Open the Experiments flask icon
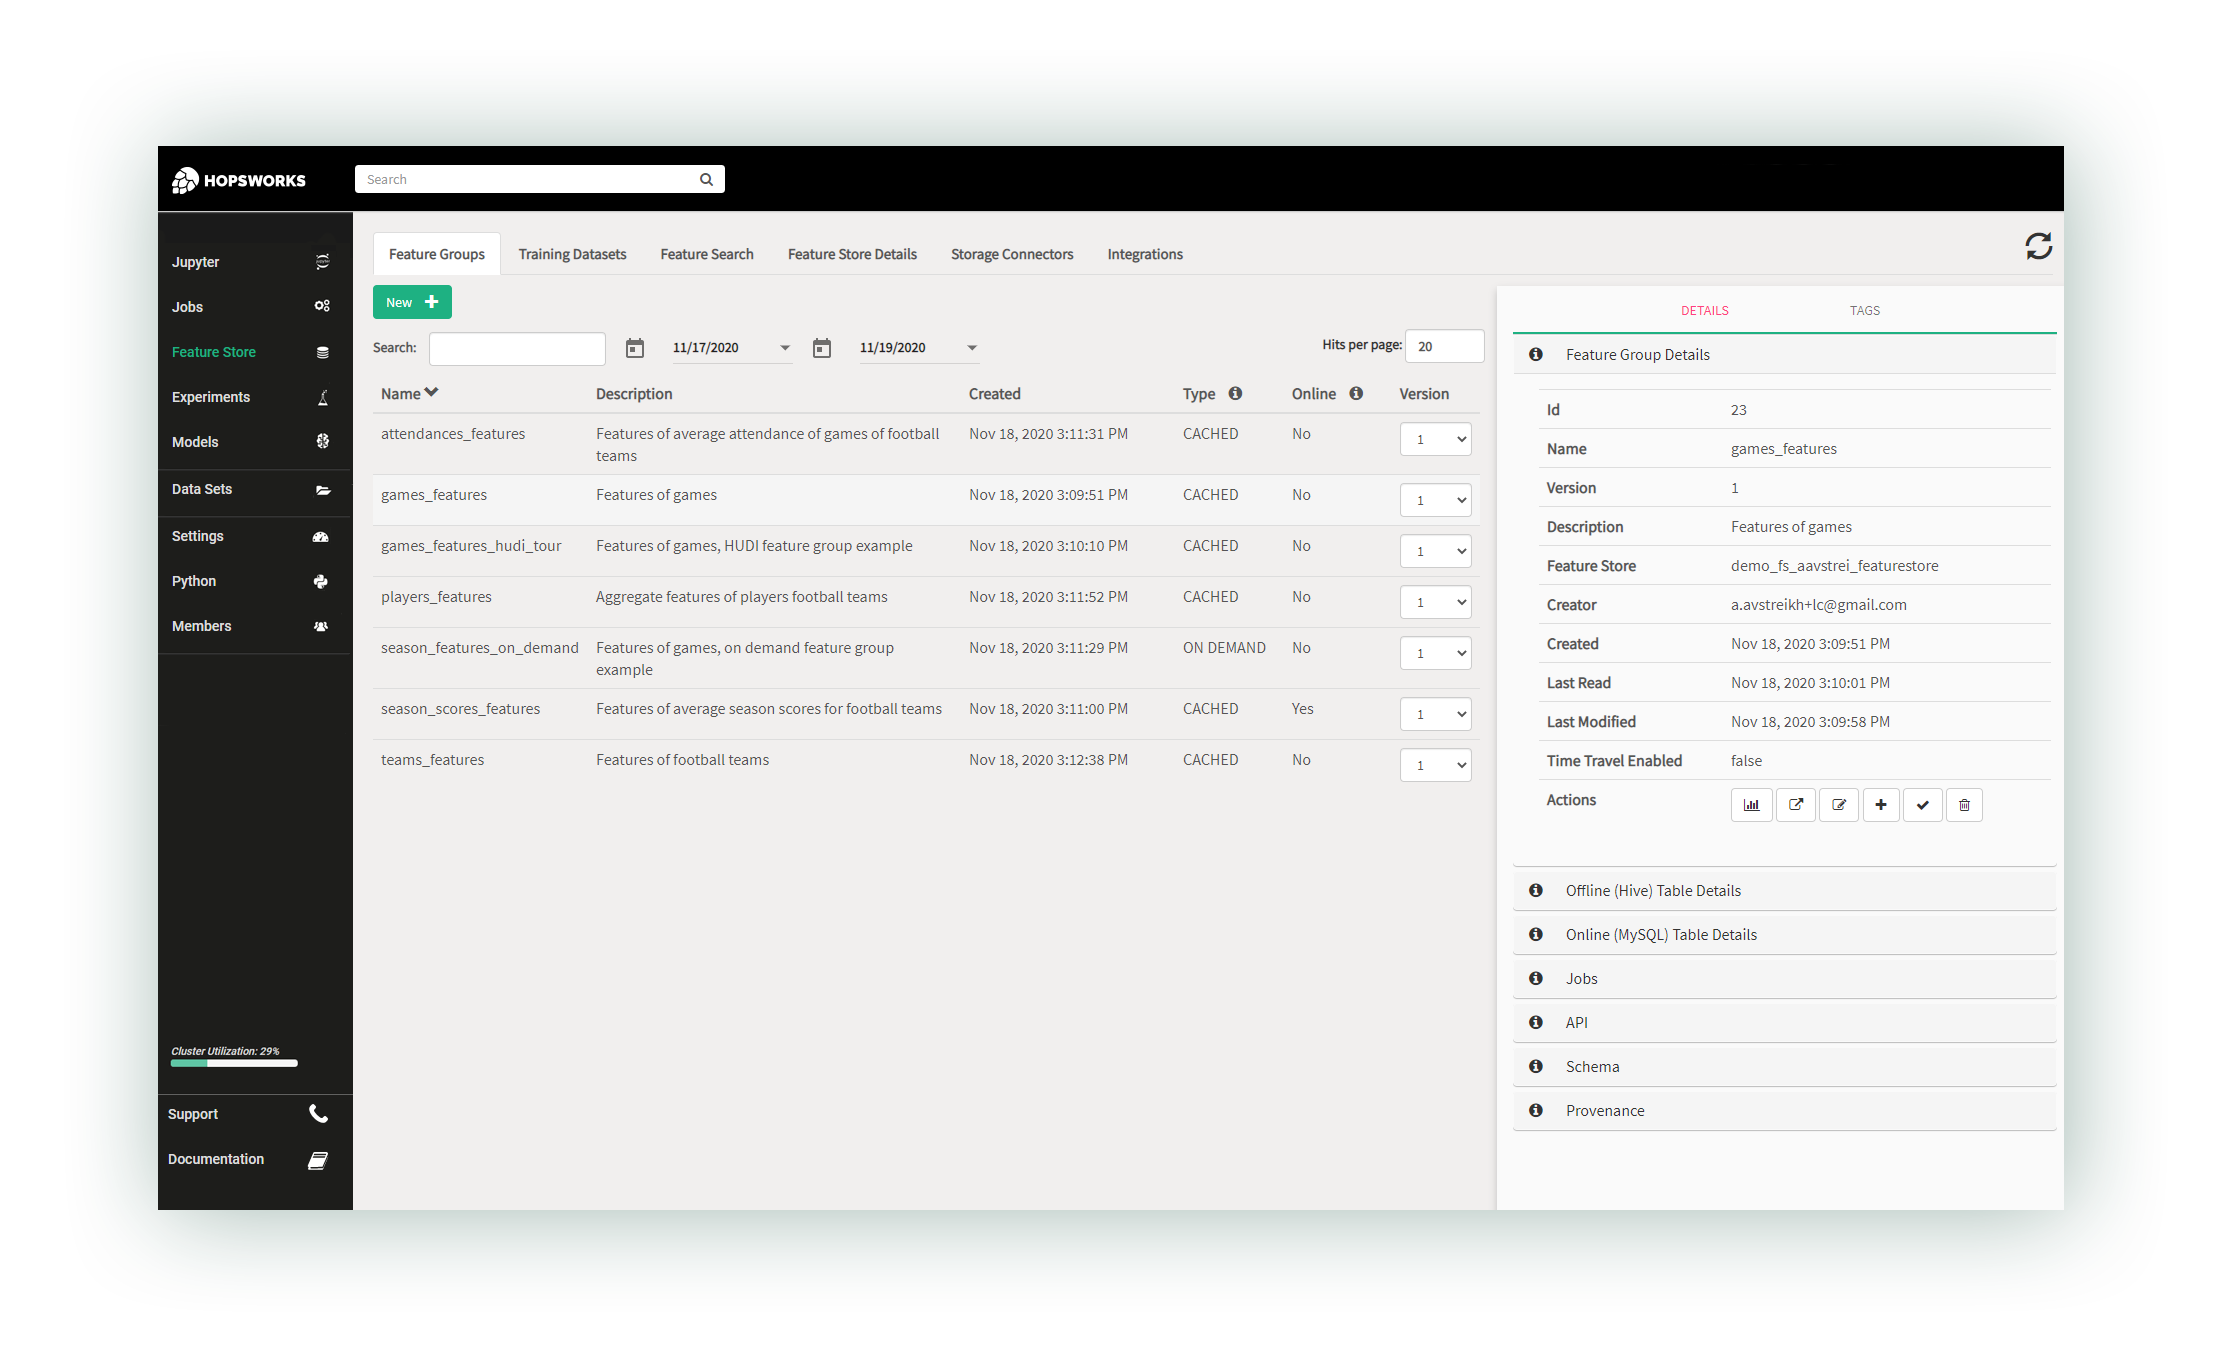Image resolution: width=2222 pixels, height=1356 pixels. 322,397
